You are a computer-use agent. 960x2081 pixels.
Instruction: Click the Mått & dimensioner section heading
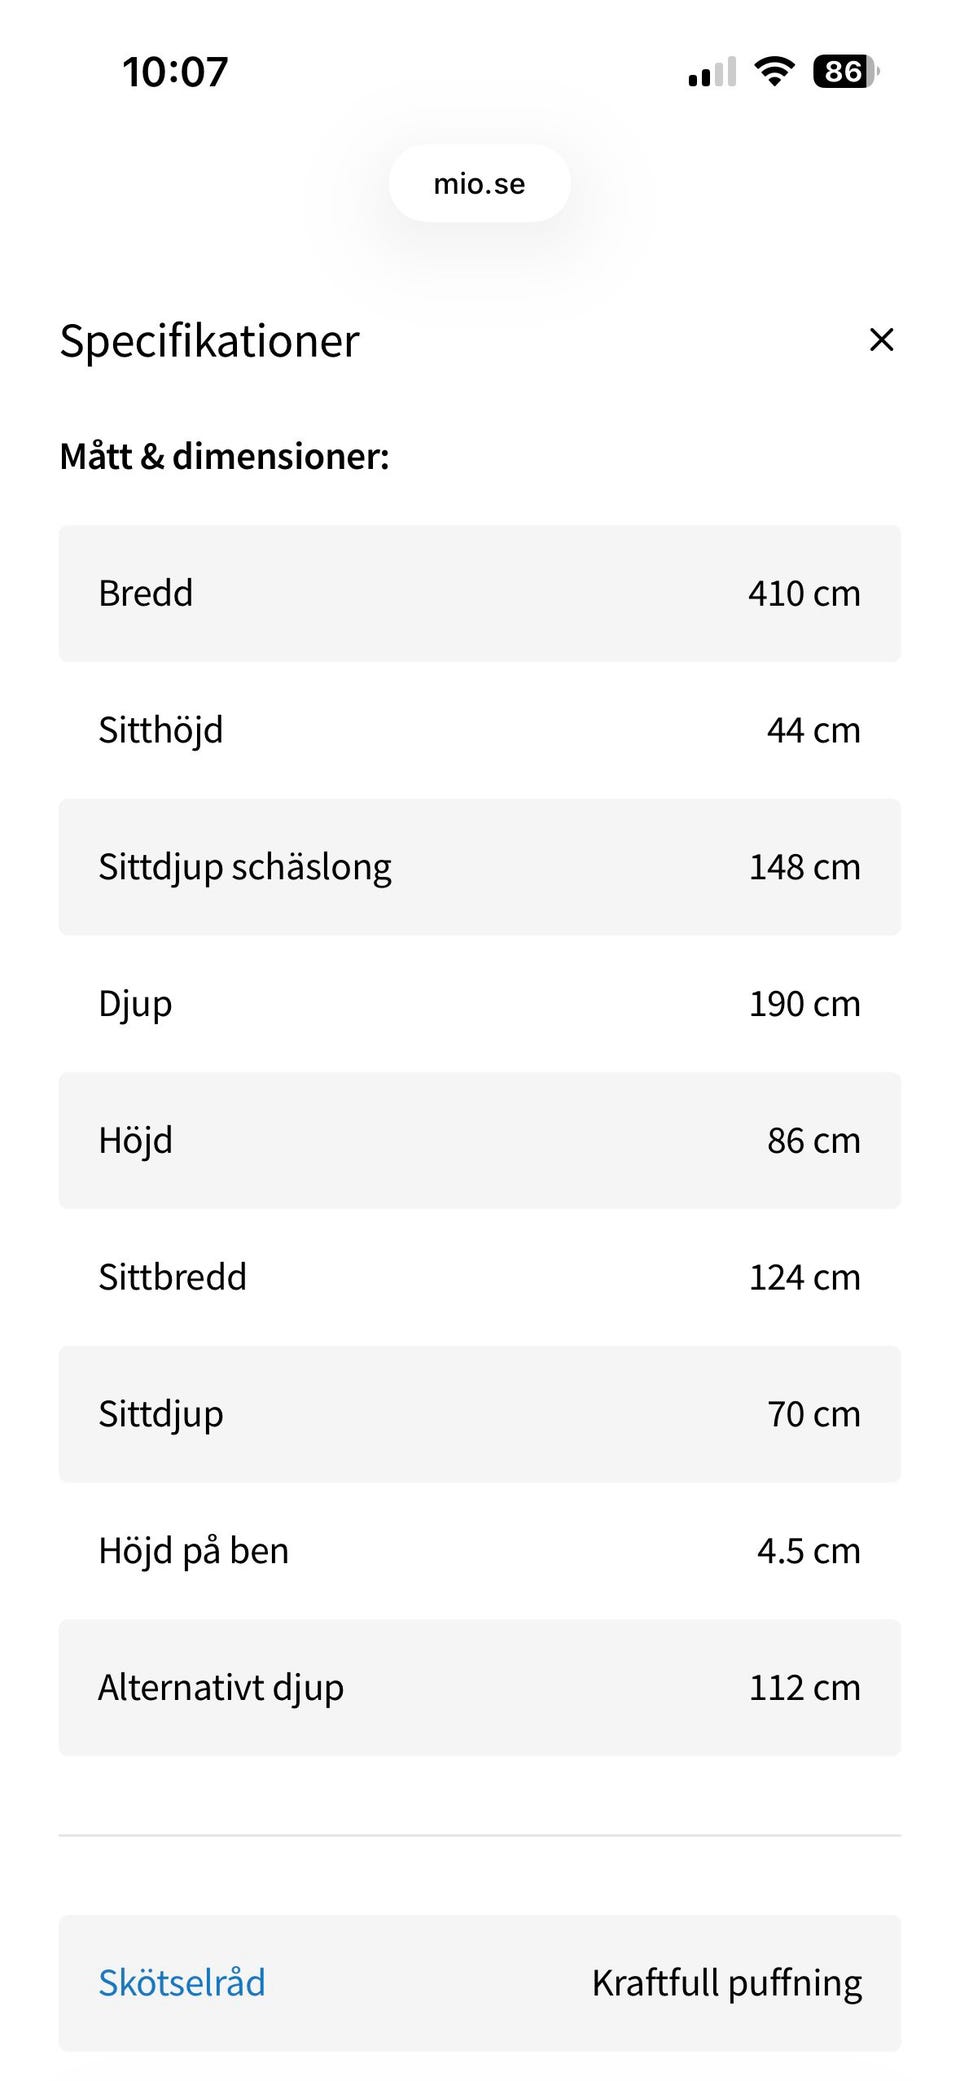click(x=224, y=456)
